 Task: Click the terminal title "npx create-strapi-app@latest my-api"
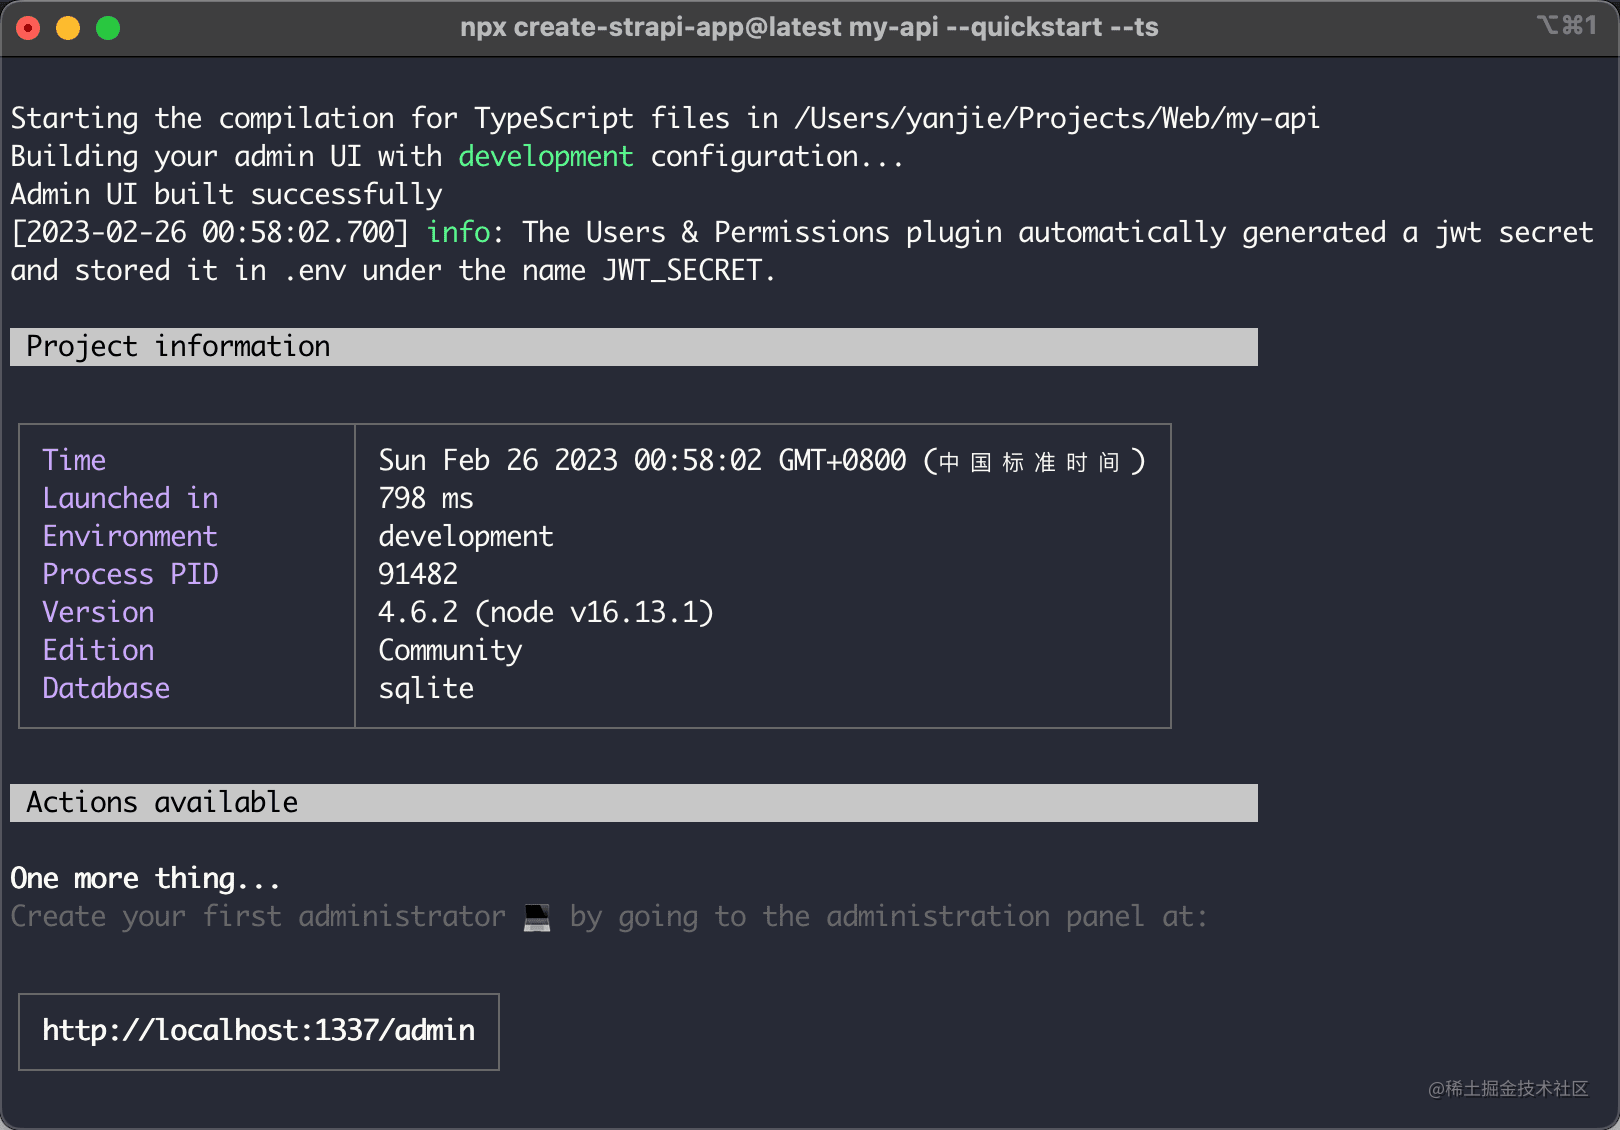pos(700,27)
